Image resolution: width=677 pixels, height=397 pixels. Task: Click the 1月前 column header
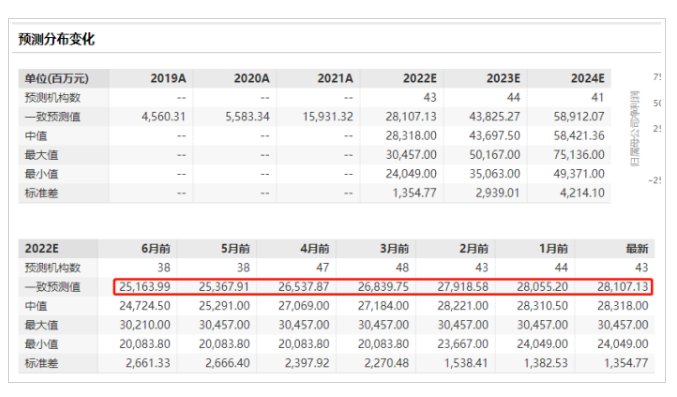tap(554, 249)
